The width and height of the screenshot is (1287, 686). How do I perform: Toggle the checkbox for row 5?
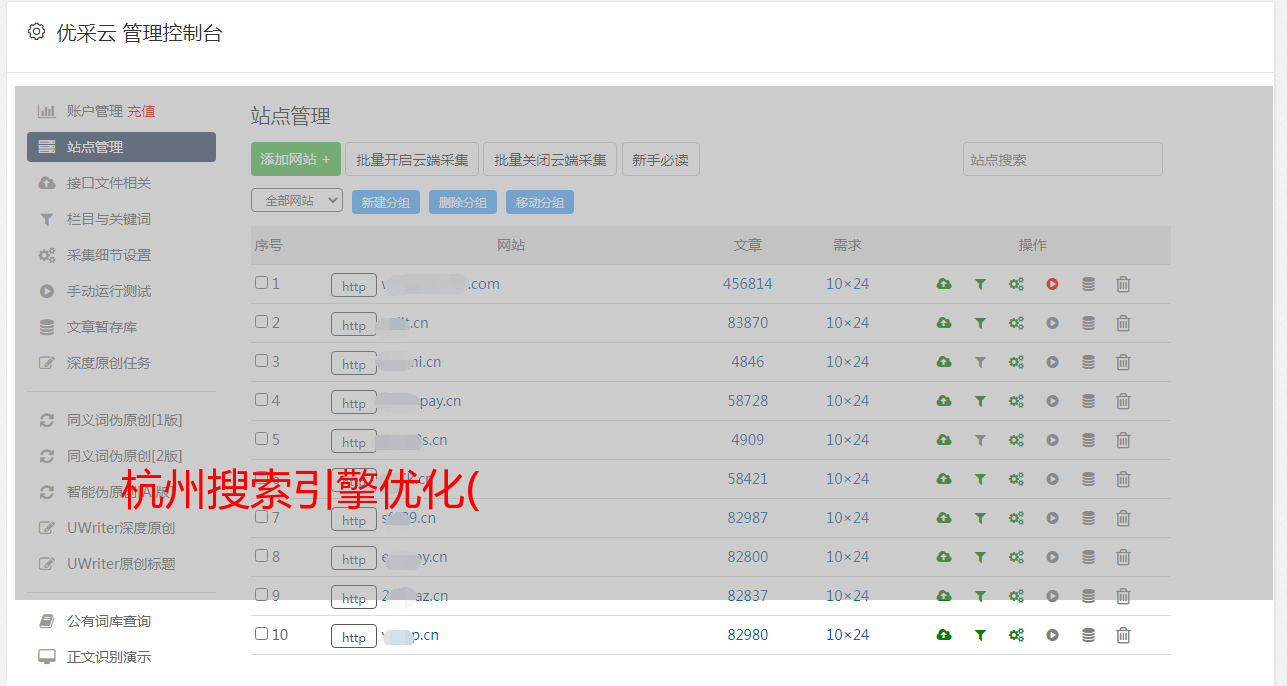(261, 439)
